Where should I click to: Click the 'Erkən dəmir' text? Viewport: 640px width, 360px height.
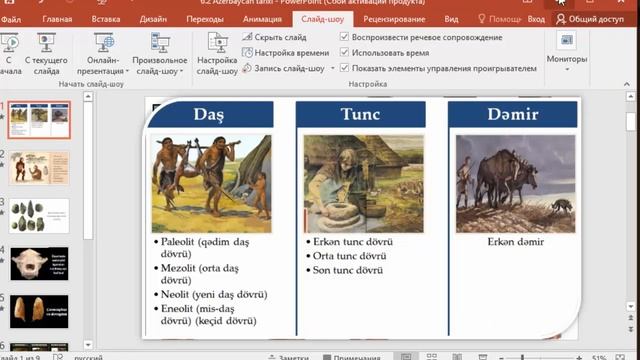(516, 242)
